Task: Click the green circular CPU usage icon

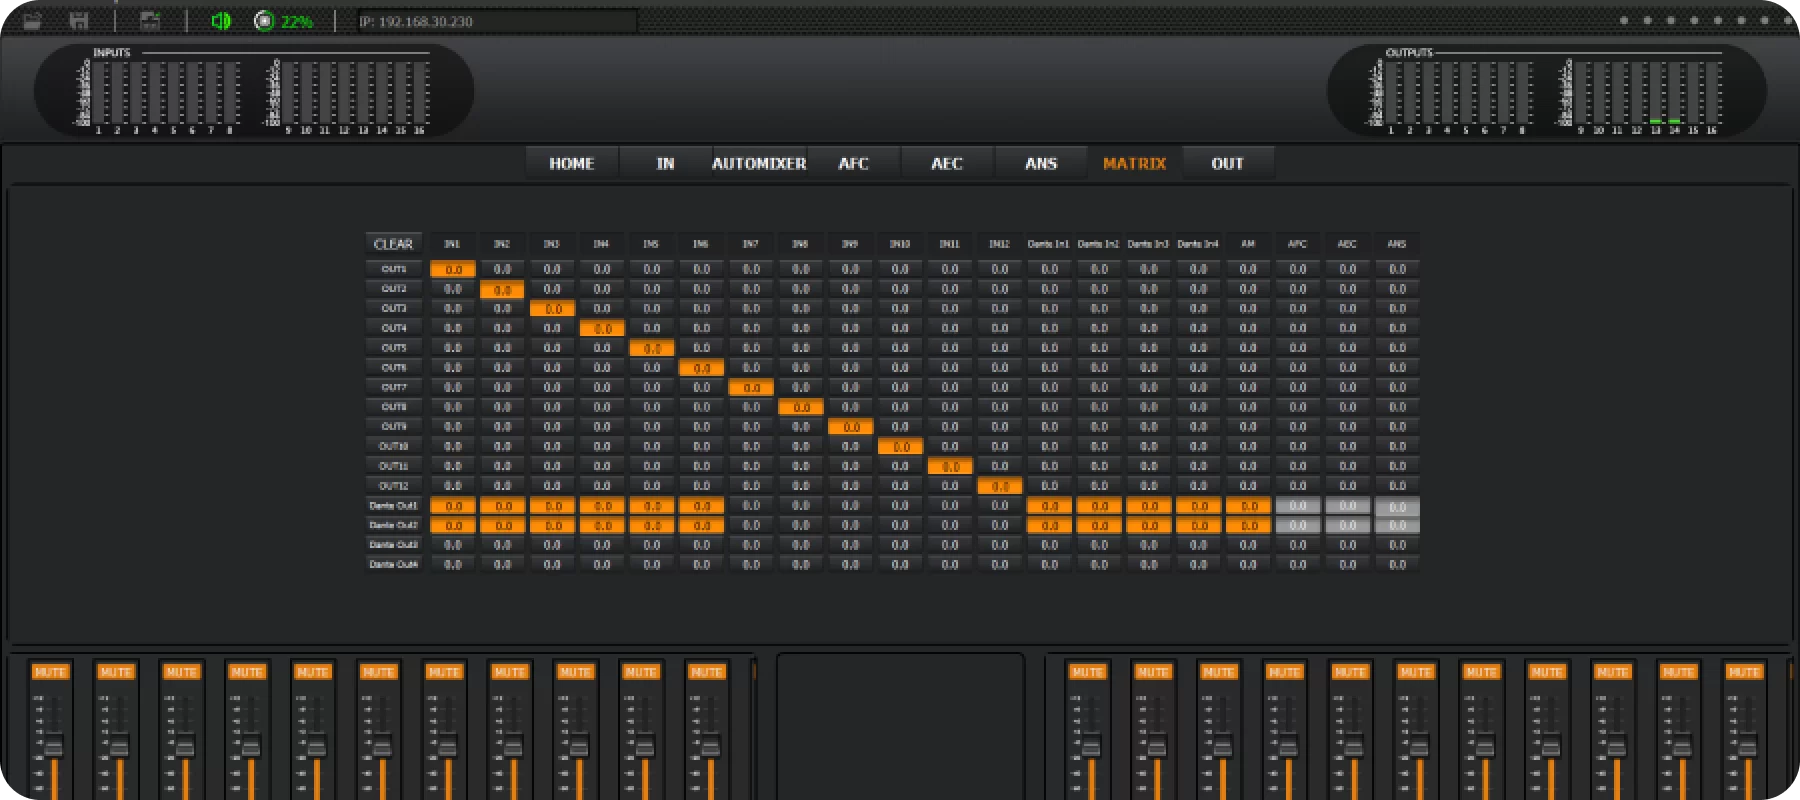Action: coord(264,21)
